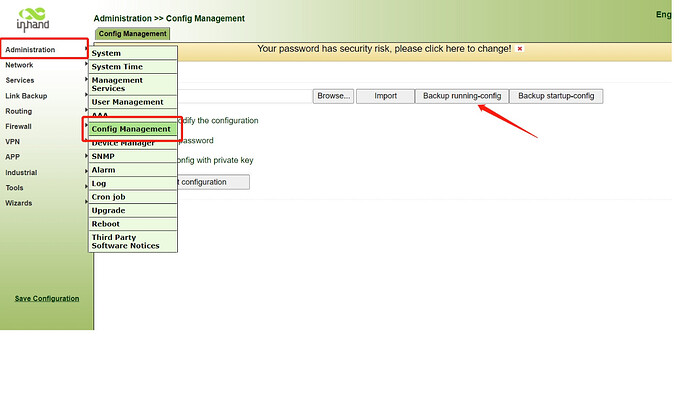Click the Browse... button

point(333,96)
